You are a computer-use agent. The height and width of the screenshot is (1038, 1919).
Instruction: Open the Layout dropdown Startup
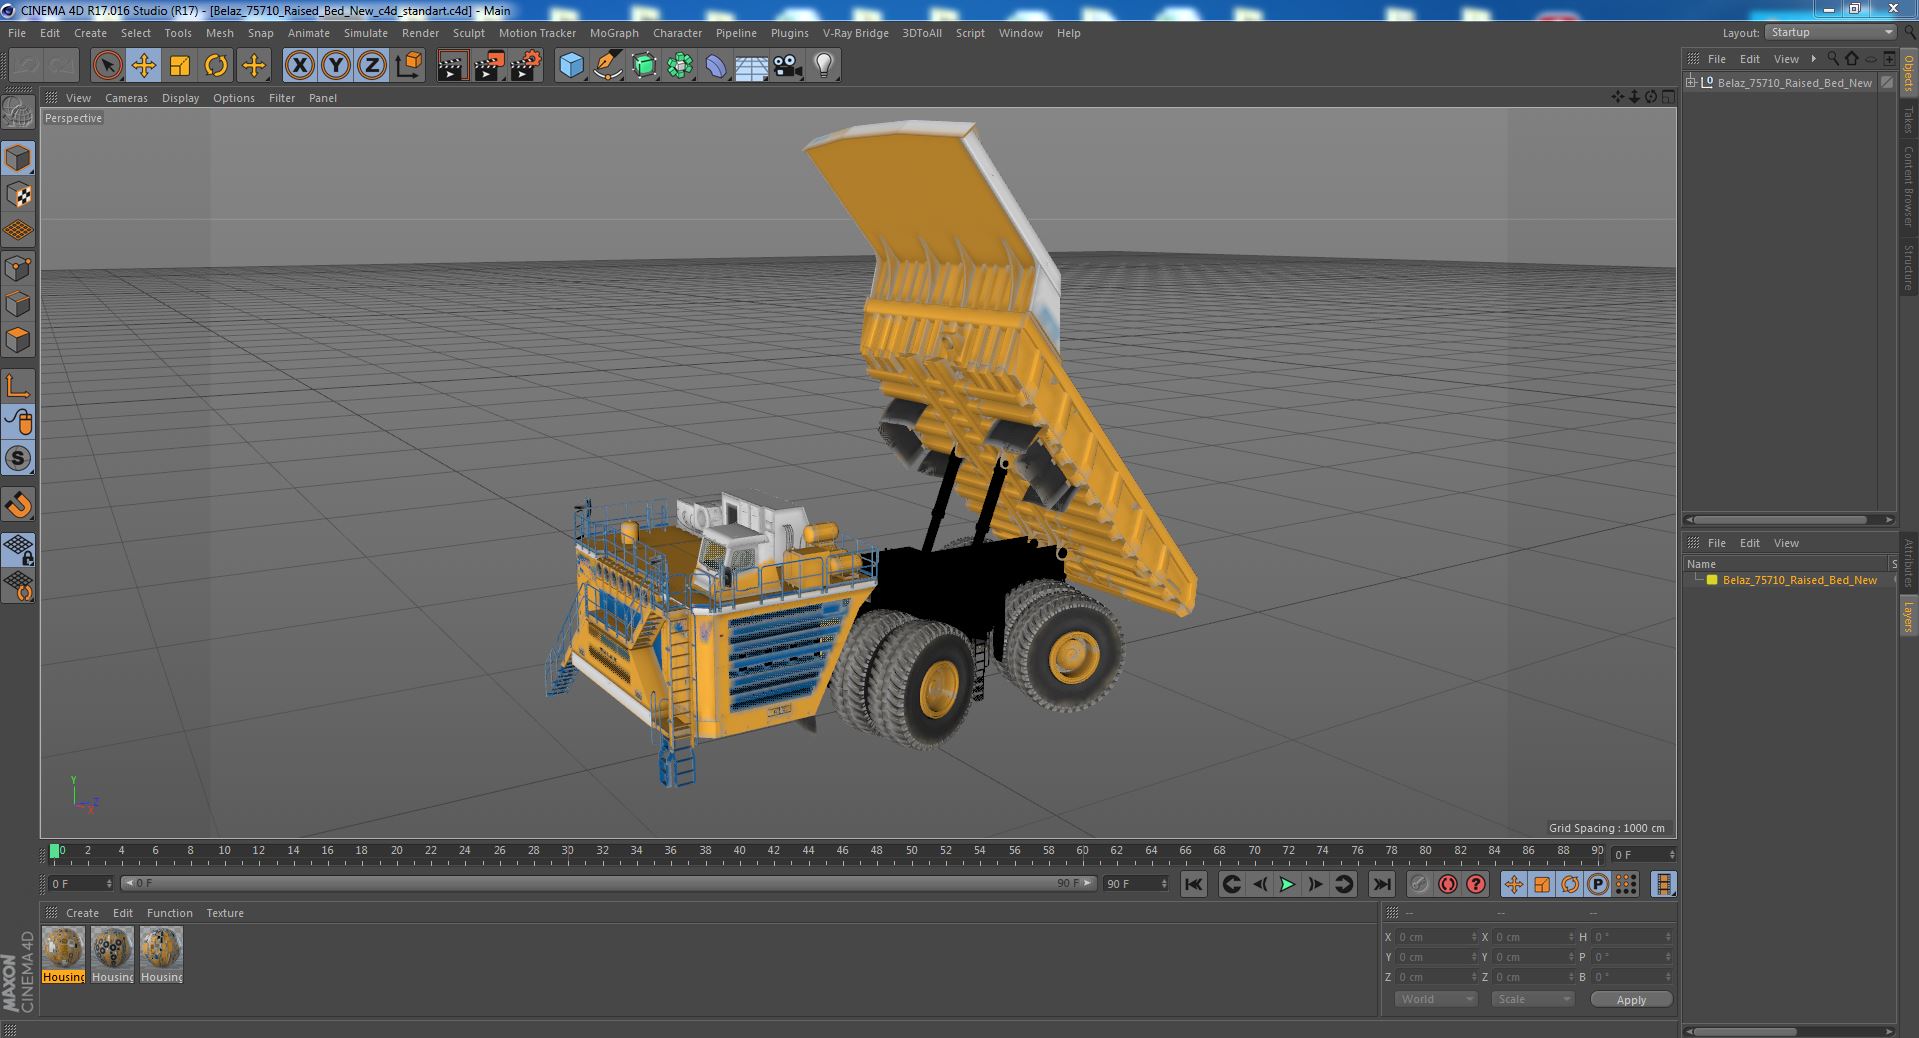pos(1830,32)
